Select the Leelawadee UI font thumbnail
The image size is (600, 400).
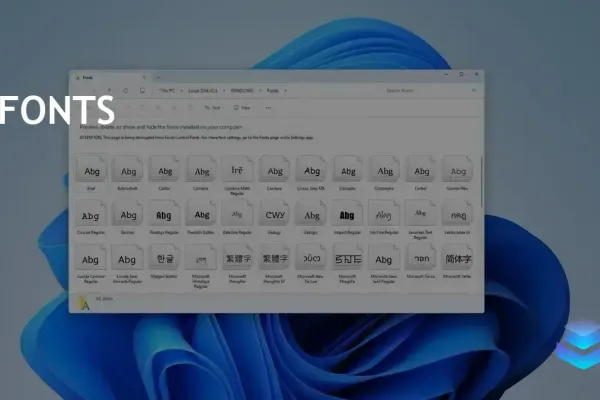pos(457,213)
